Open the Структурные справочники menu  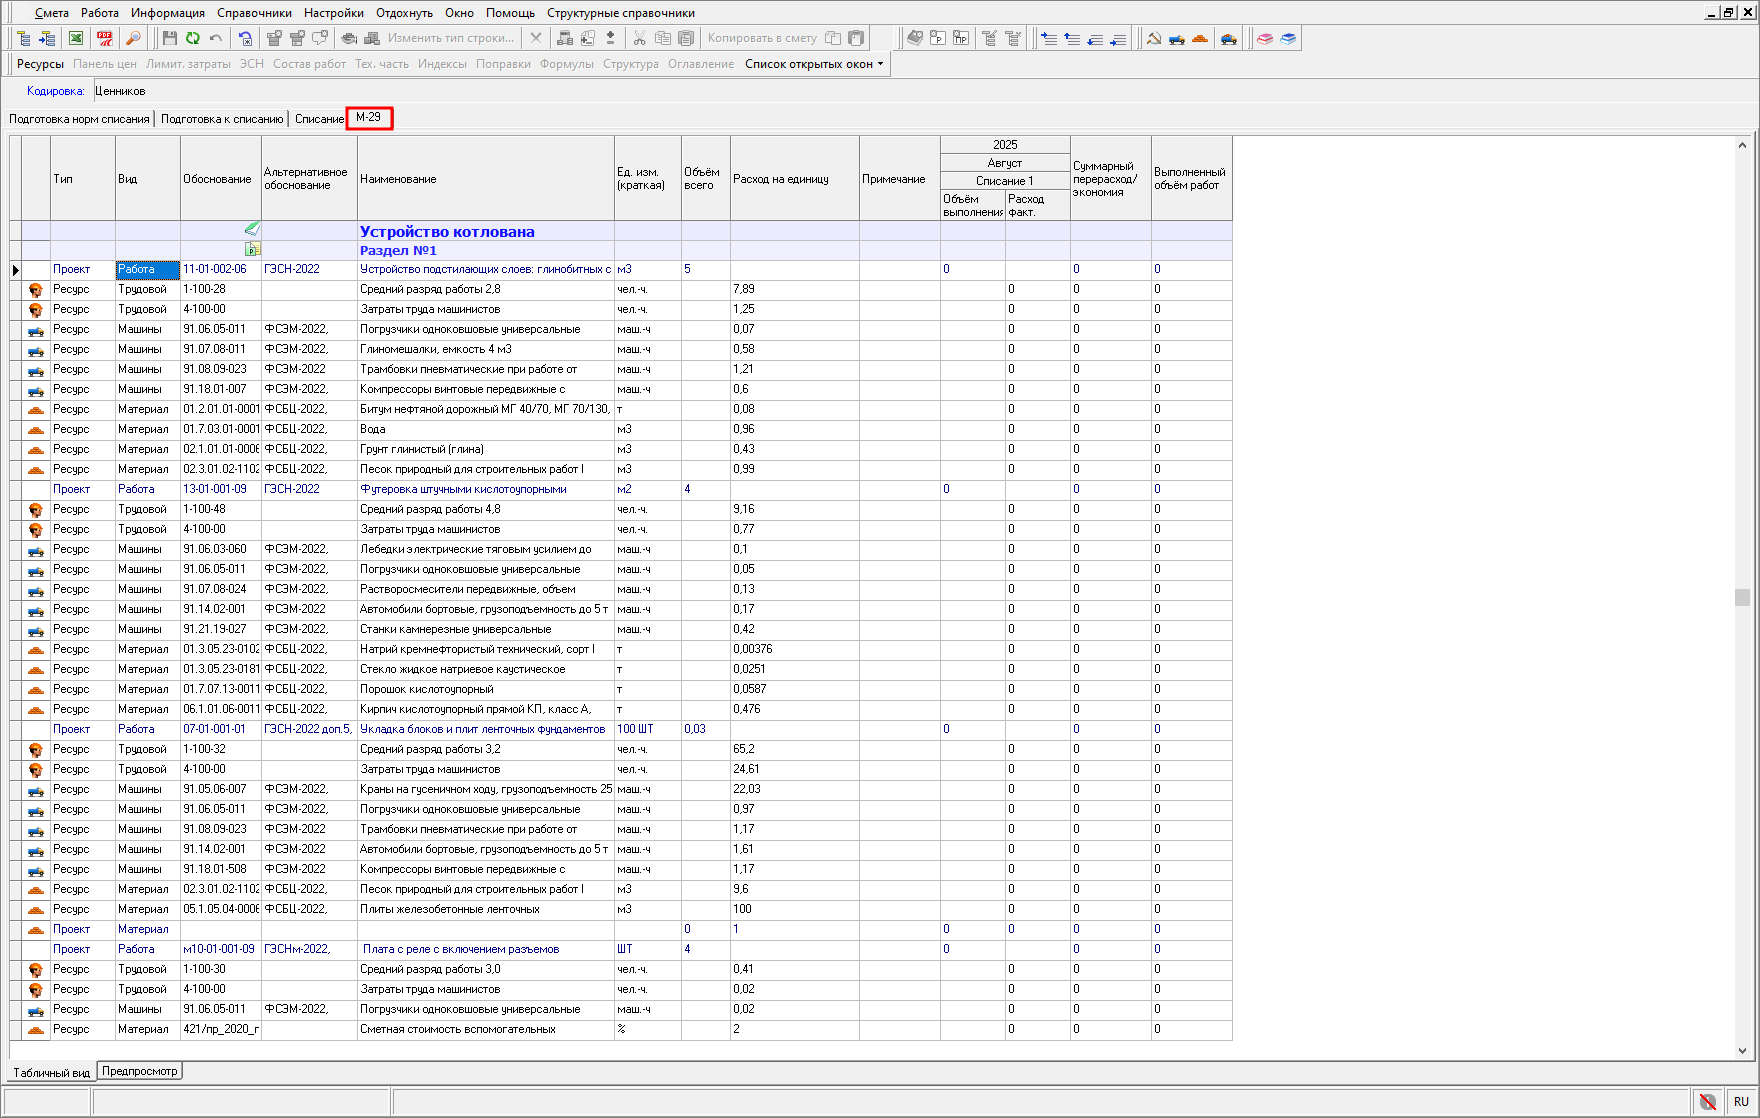point(620,13)
